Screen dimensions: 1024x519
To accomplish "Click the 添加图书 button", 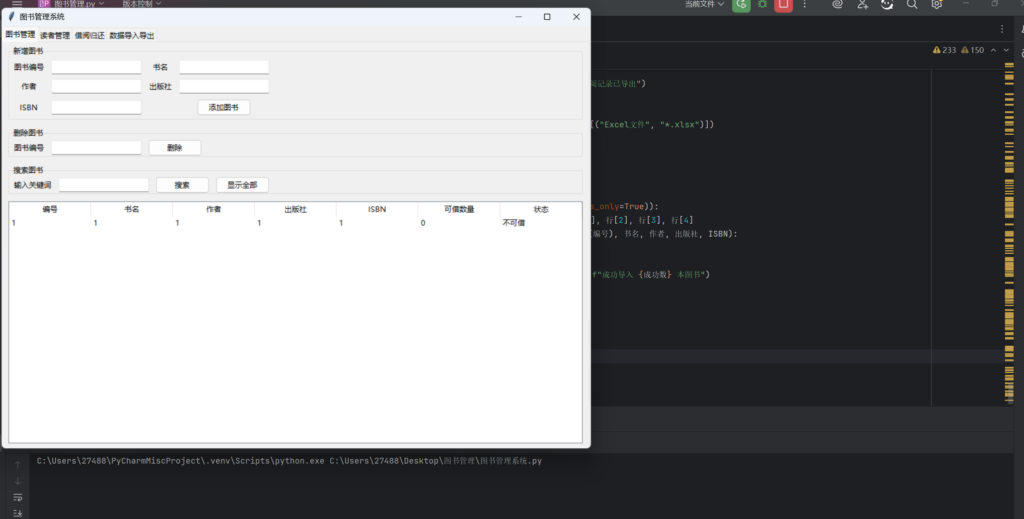I will [223, 107].
